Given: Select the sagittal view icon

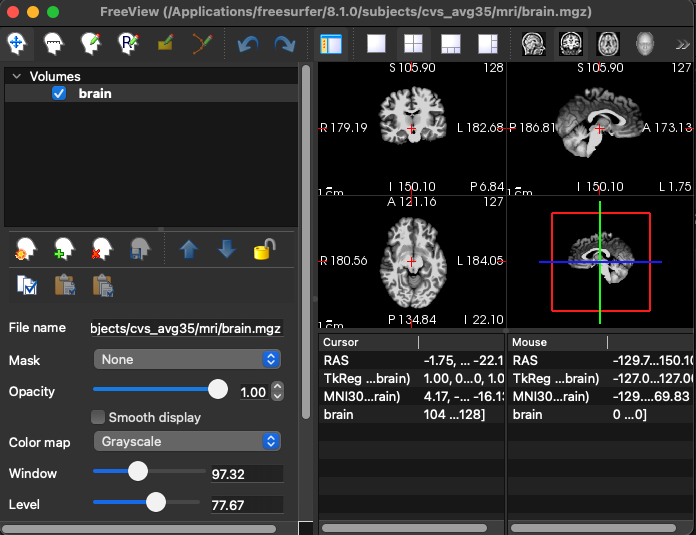Looking at the screenshot, I should (x=533, y=44).
